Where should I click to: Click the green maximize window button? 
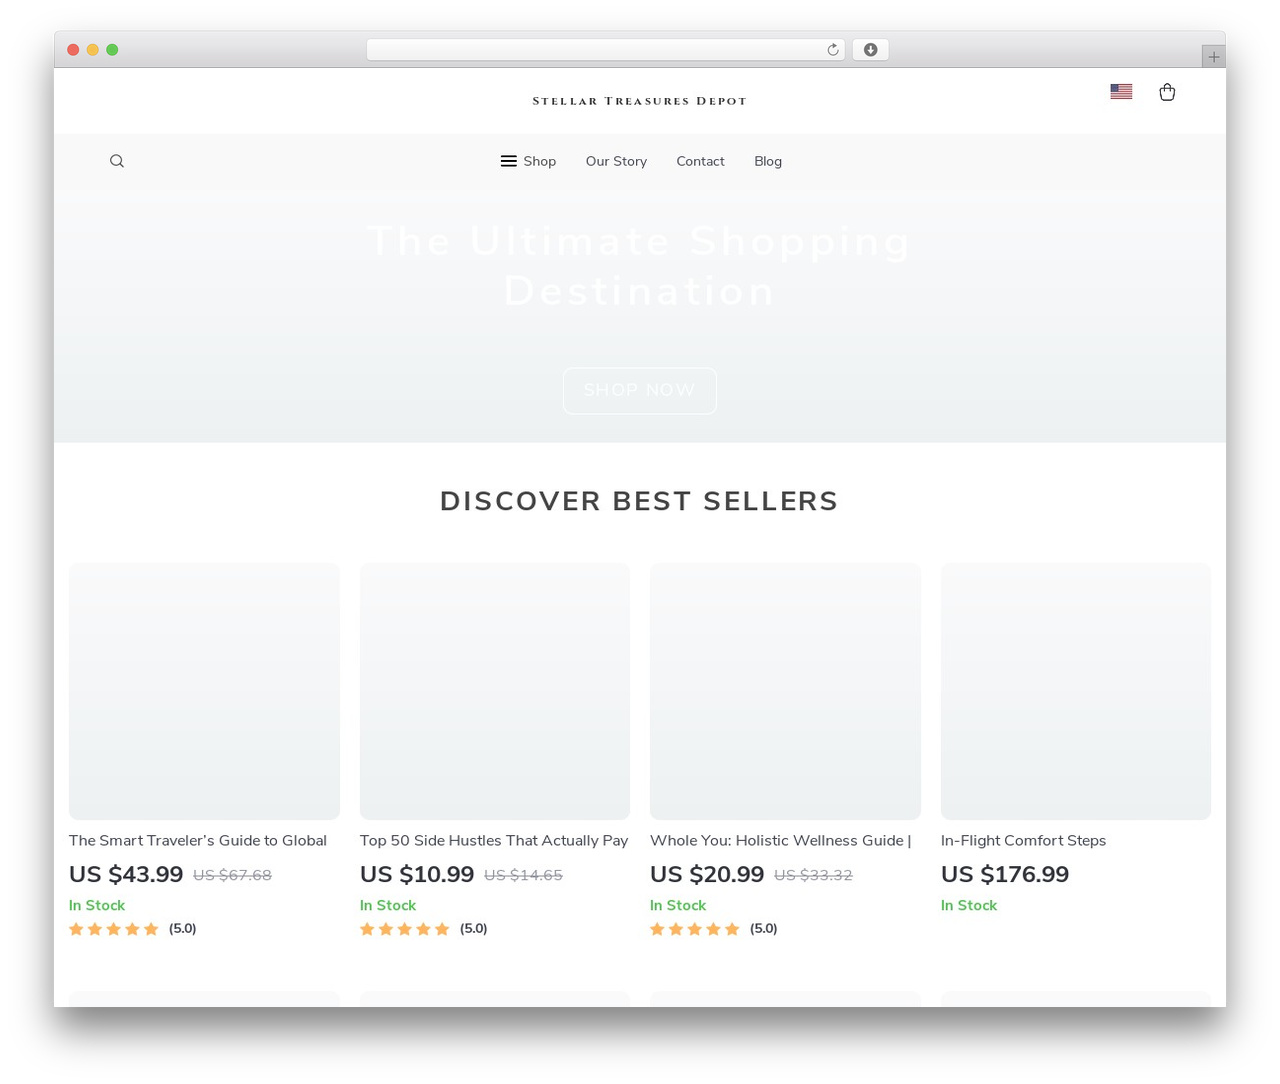click(x=112, y=50)
